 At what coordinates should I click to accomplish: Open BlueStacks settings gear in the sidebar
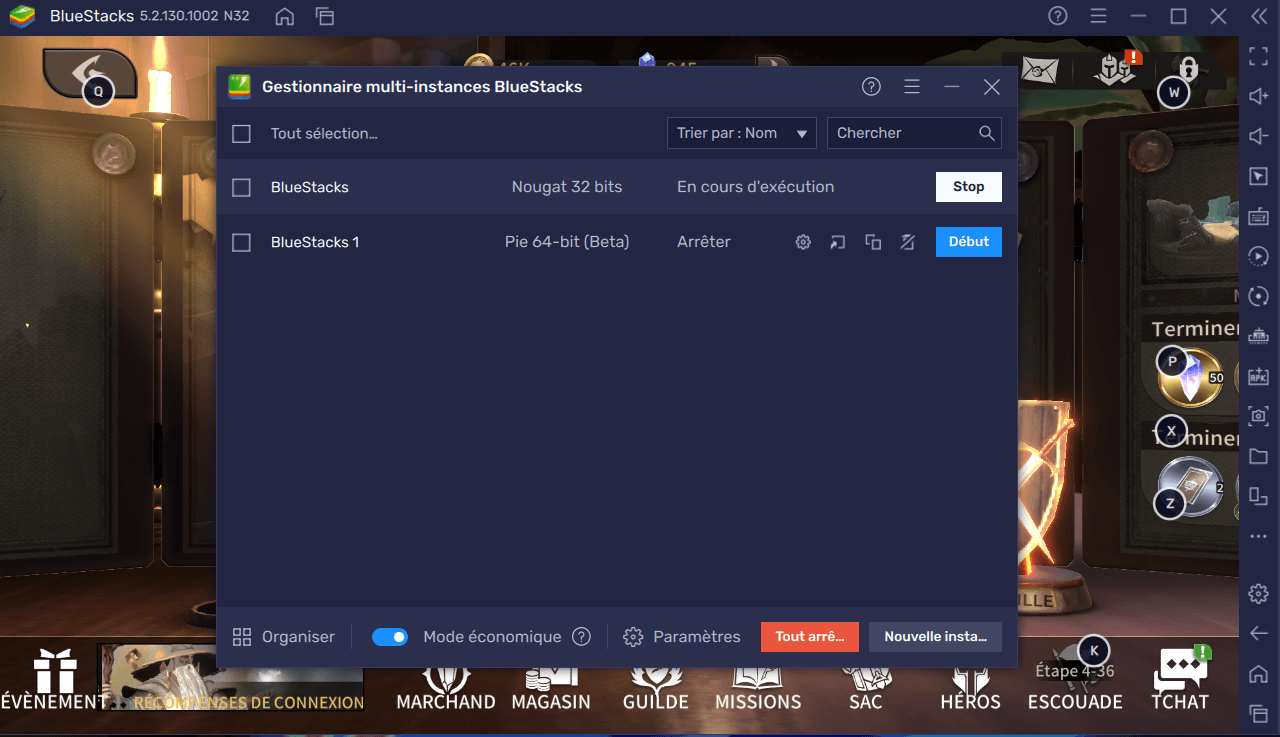[x=1258, y=594]
